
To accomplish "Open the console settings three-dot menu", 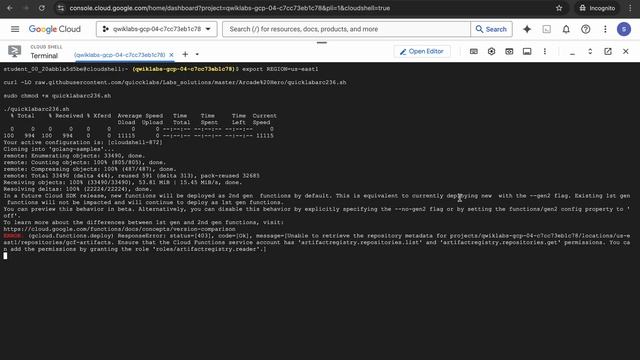I will tap(605, 29).
